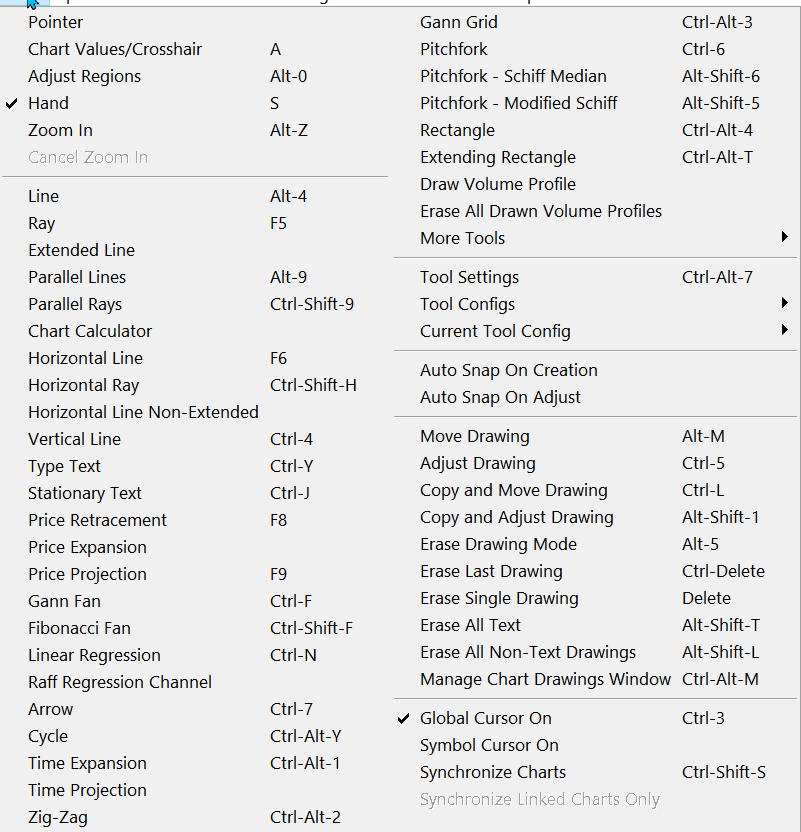Enable Auto Snap On Creation
This screenshot has width=801, height=832.
click(x=509, y=370)
